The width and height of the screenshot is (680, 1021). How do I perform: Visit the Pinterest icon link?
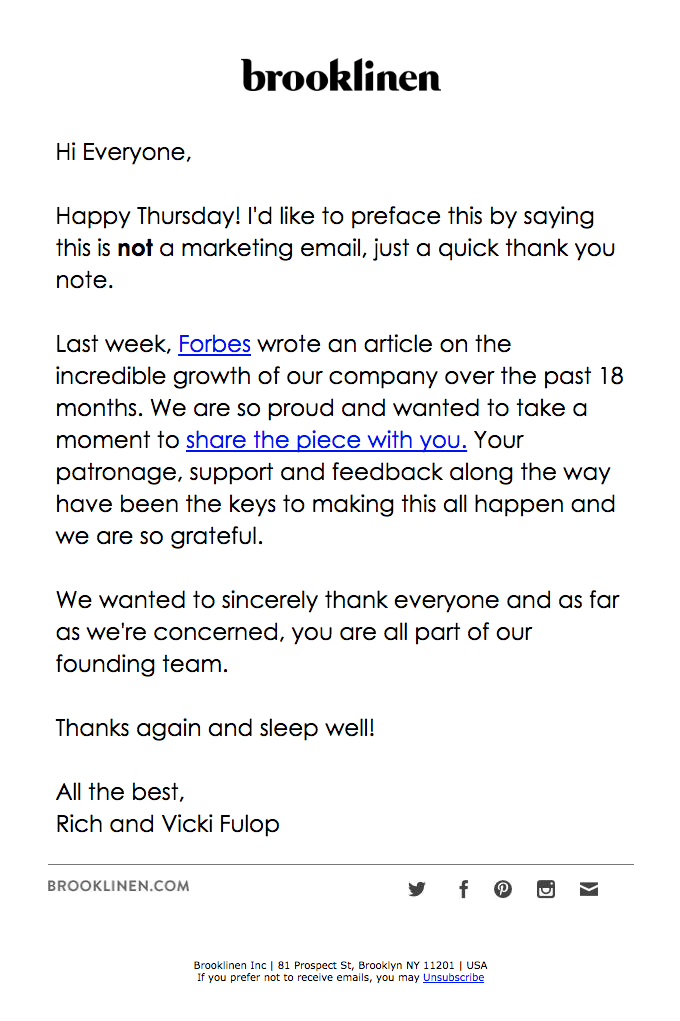503,889
